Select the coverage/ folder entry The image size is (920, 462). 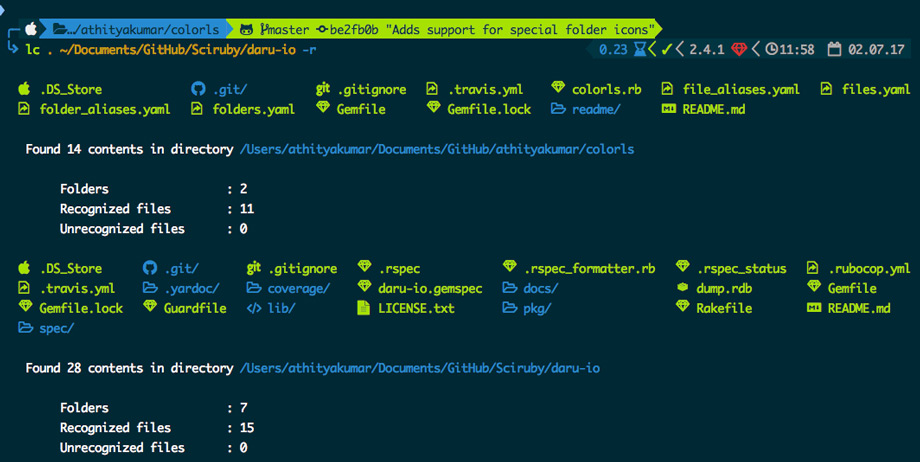tap(288, 288)
